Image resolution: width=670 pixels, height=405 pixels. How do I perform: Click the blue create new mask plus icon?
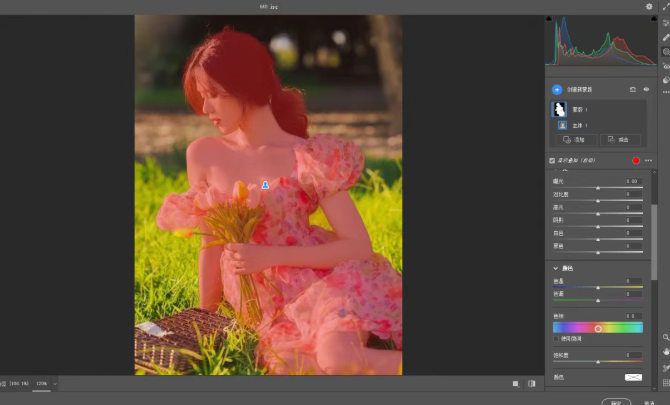pyautogui.click(x=557, y=89)
